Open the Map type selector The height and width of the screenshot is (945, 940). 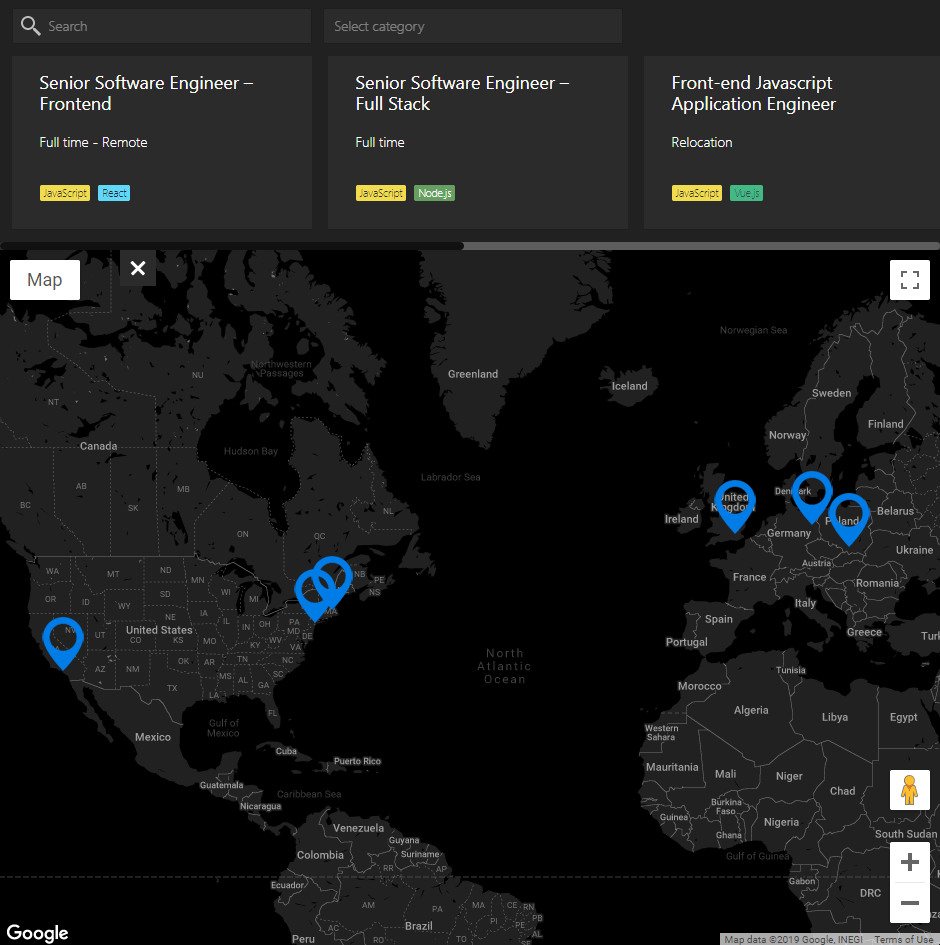click(x=44, y=280)
